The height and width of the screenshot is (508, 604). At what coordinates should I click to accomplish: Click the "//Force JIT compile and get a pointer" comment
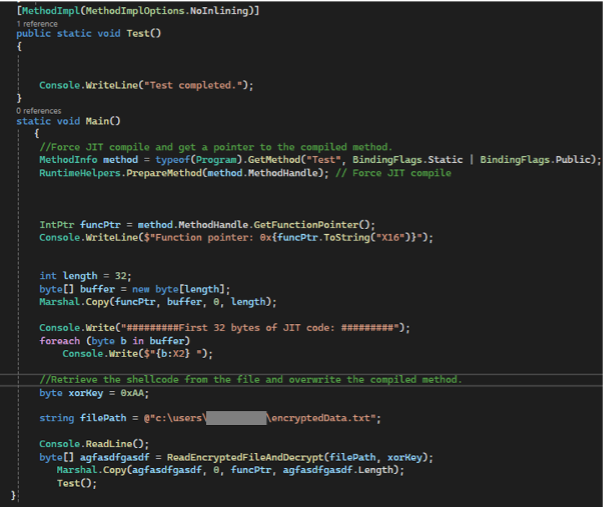(216, 147)
